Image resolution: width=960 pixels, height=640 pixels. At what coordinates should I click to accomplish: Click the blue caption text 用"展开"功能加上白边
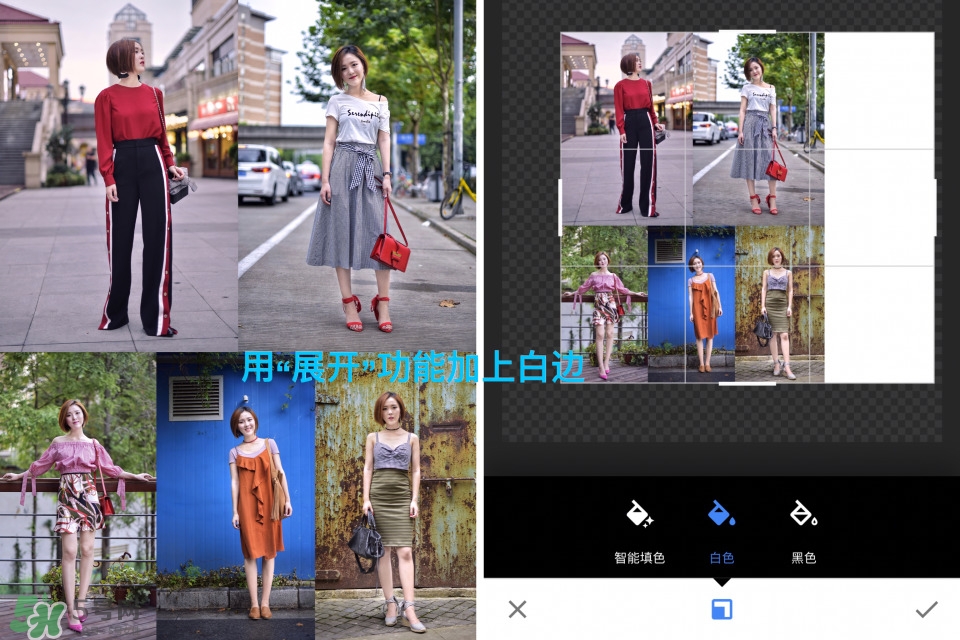click(412, 367)
